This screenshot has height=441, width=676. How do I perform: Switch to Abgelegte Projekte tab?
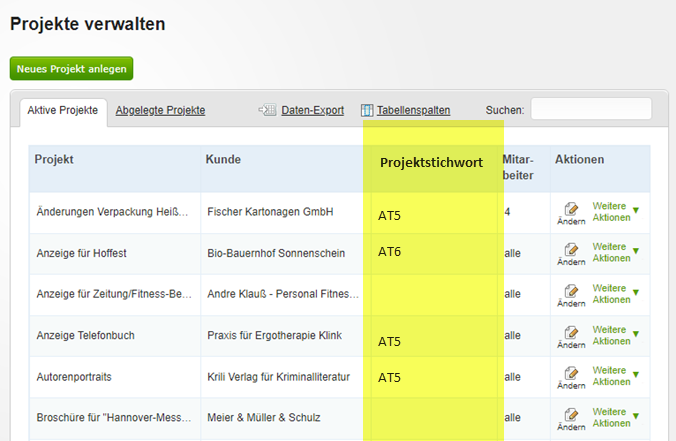click(x=160, y=110)
